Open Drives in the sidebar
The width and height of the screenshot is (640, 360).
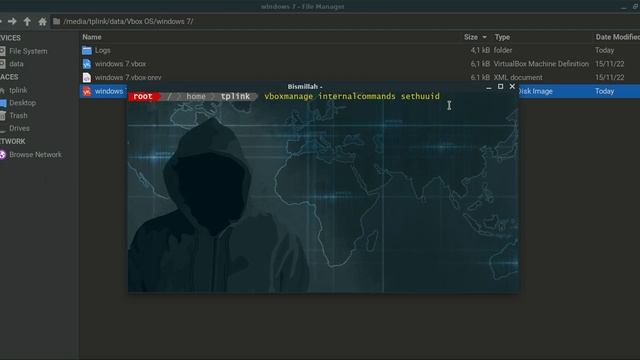coord(19,128)
